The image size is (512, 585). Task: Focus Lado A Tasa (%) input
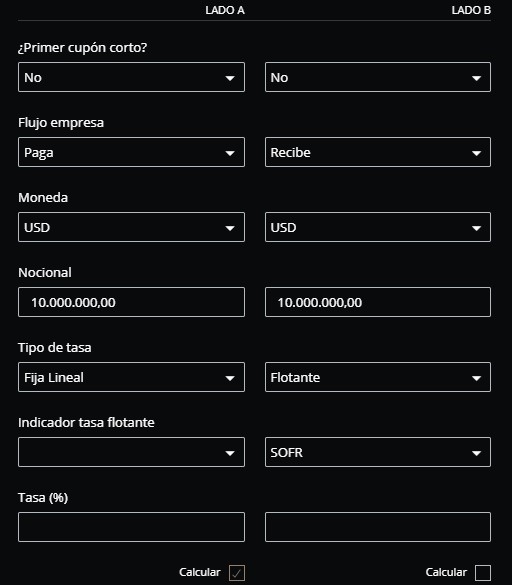pos(131,527)
